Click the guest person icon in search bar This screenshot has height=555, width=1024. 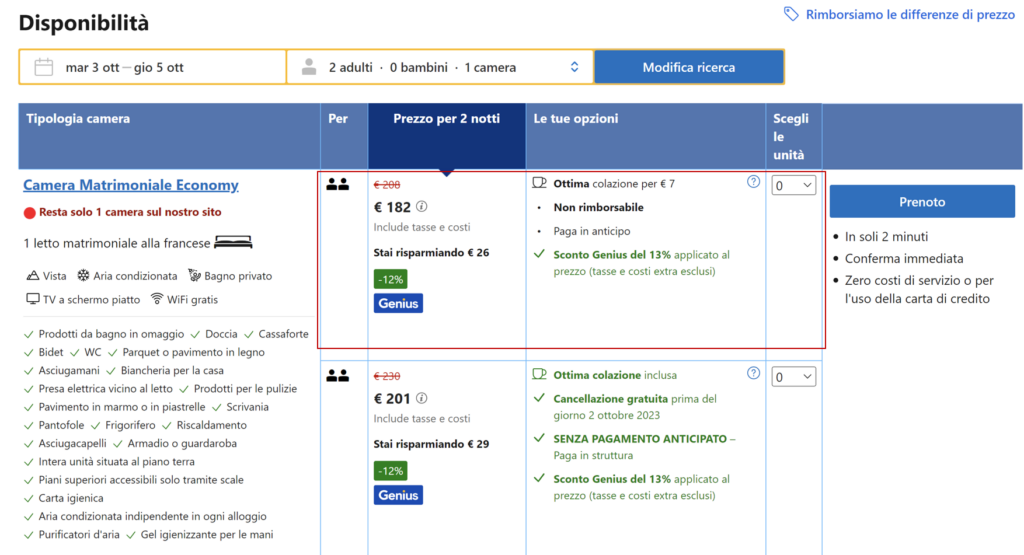point(309,67)
